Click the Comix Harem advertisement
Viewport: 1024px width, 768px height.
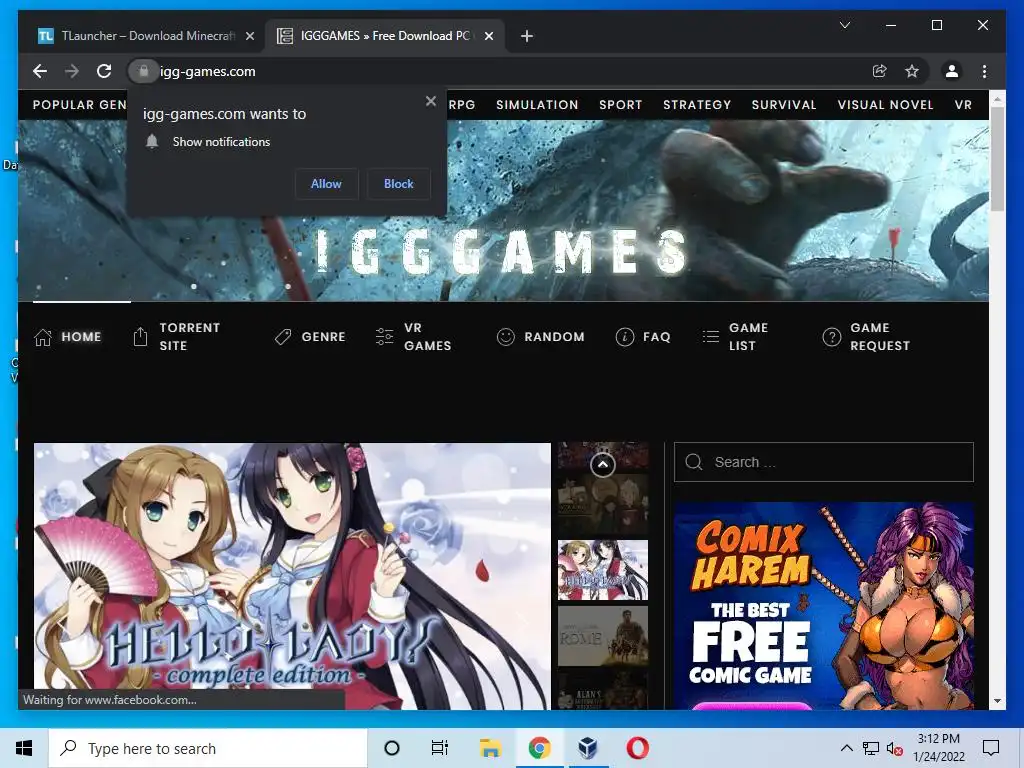(824, 605)
